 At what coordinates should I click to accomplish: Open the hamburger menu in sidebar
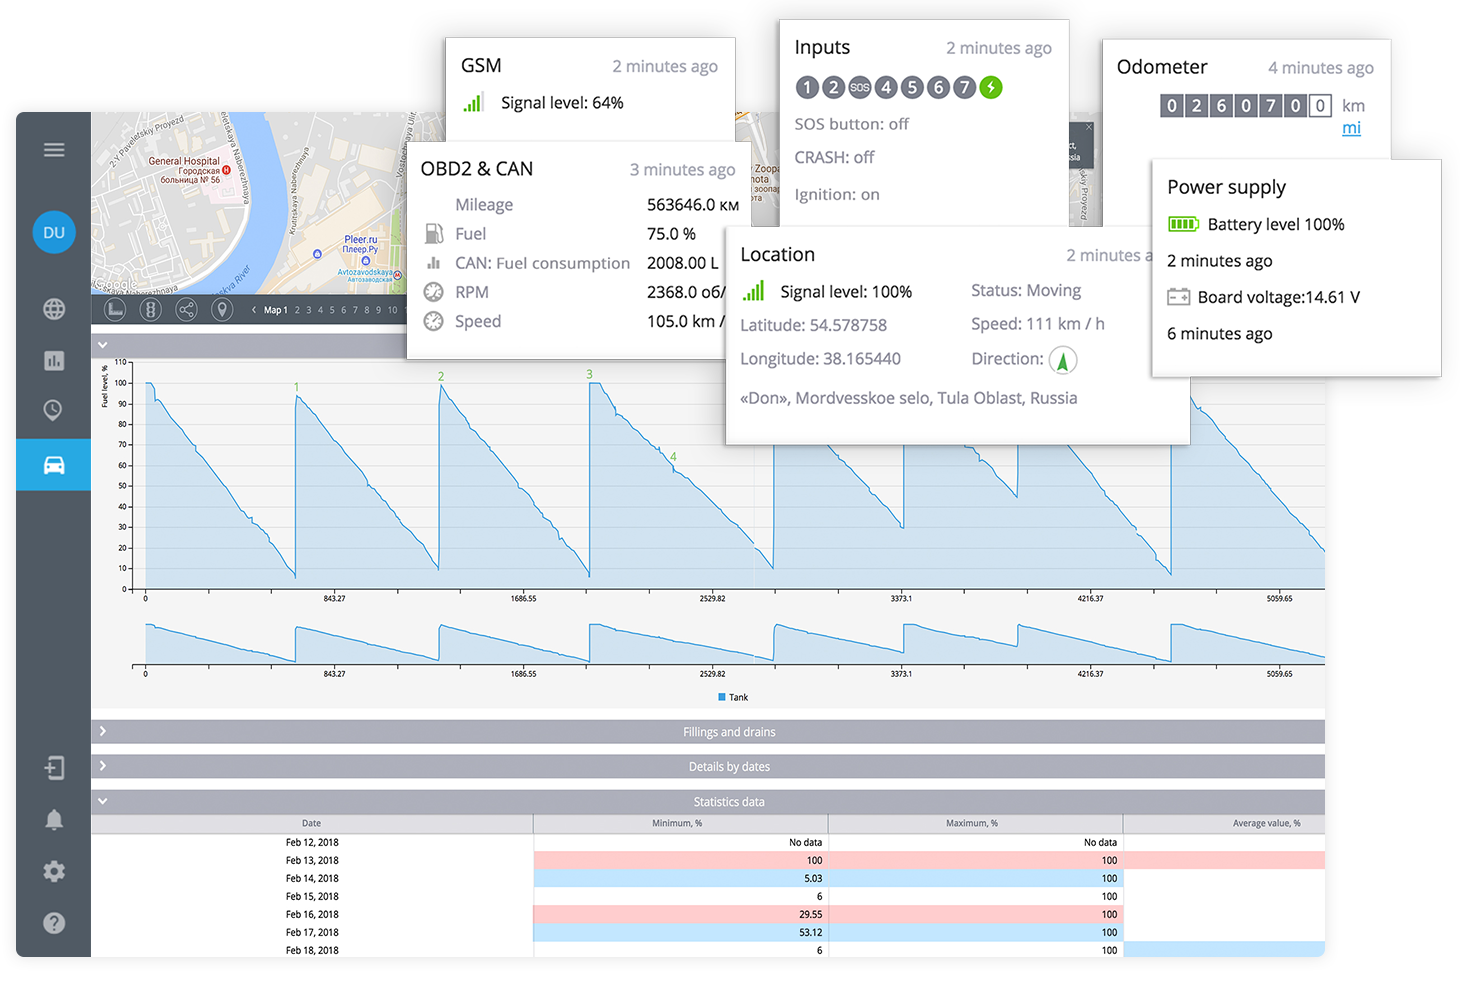point(54,150)
